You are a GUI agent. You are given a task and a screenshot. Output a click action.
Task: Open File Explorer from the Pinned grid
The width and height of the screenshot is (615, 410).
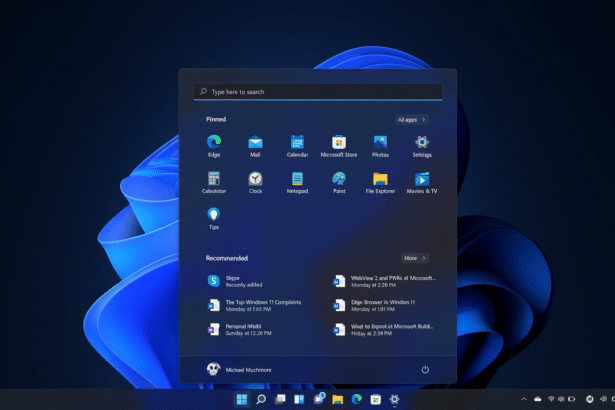pos(380,182)
